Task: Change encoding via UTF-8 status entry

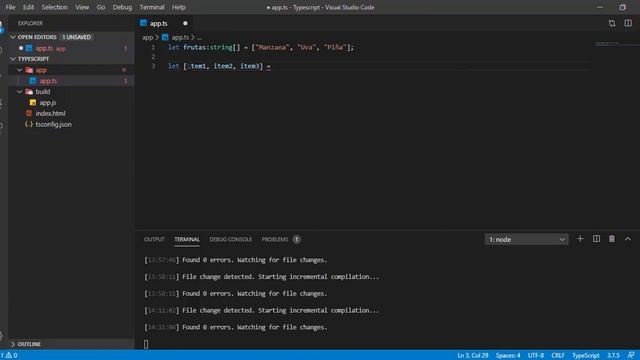Action: pos(536,356)
